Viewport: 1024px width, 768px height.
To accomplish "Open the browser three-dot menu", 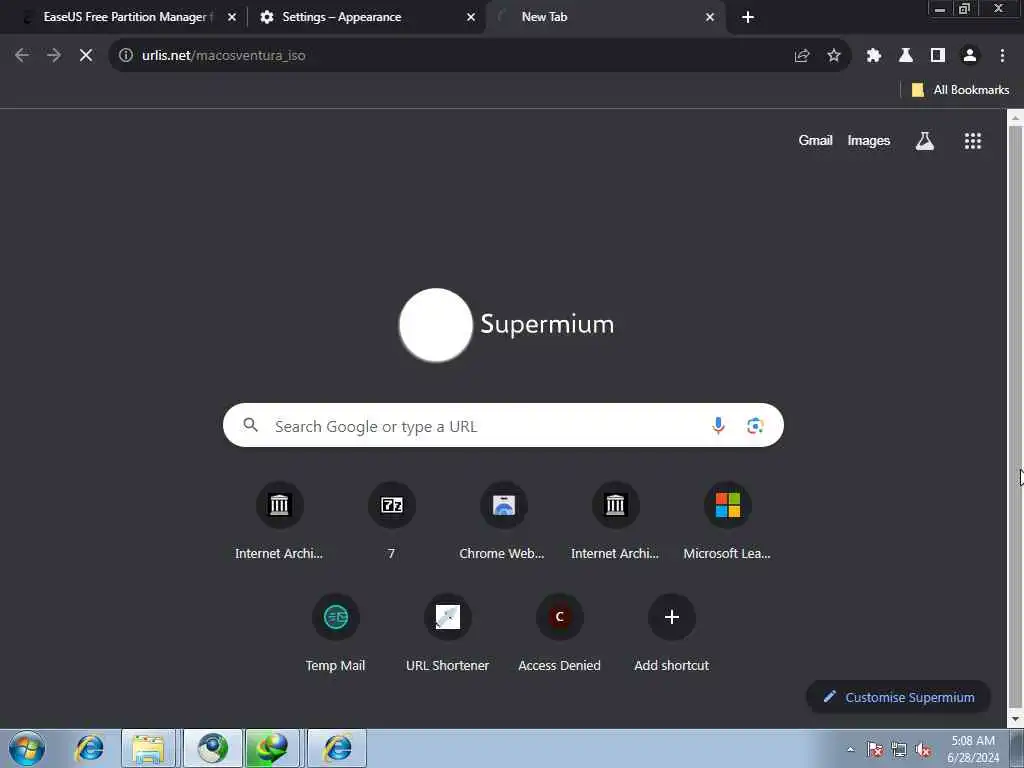I will (x=1002, y=56).
